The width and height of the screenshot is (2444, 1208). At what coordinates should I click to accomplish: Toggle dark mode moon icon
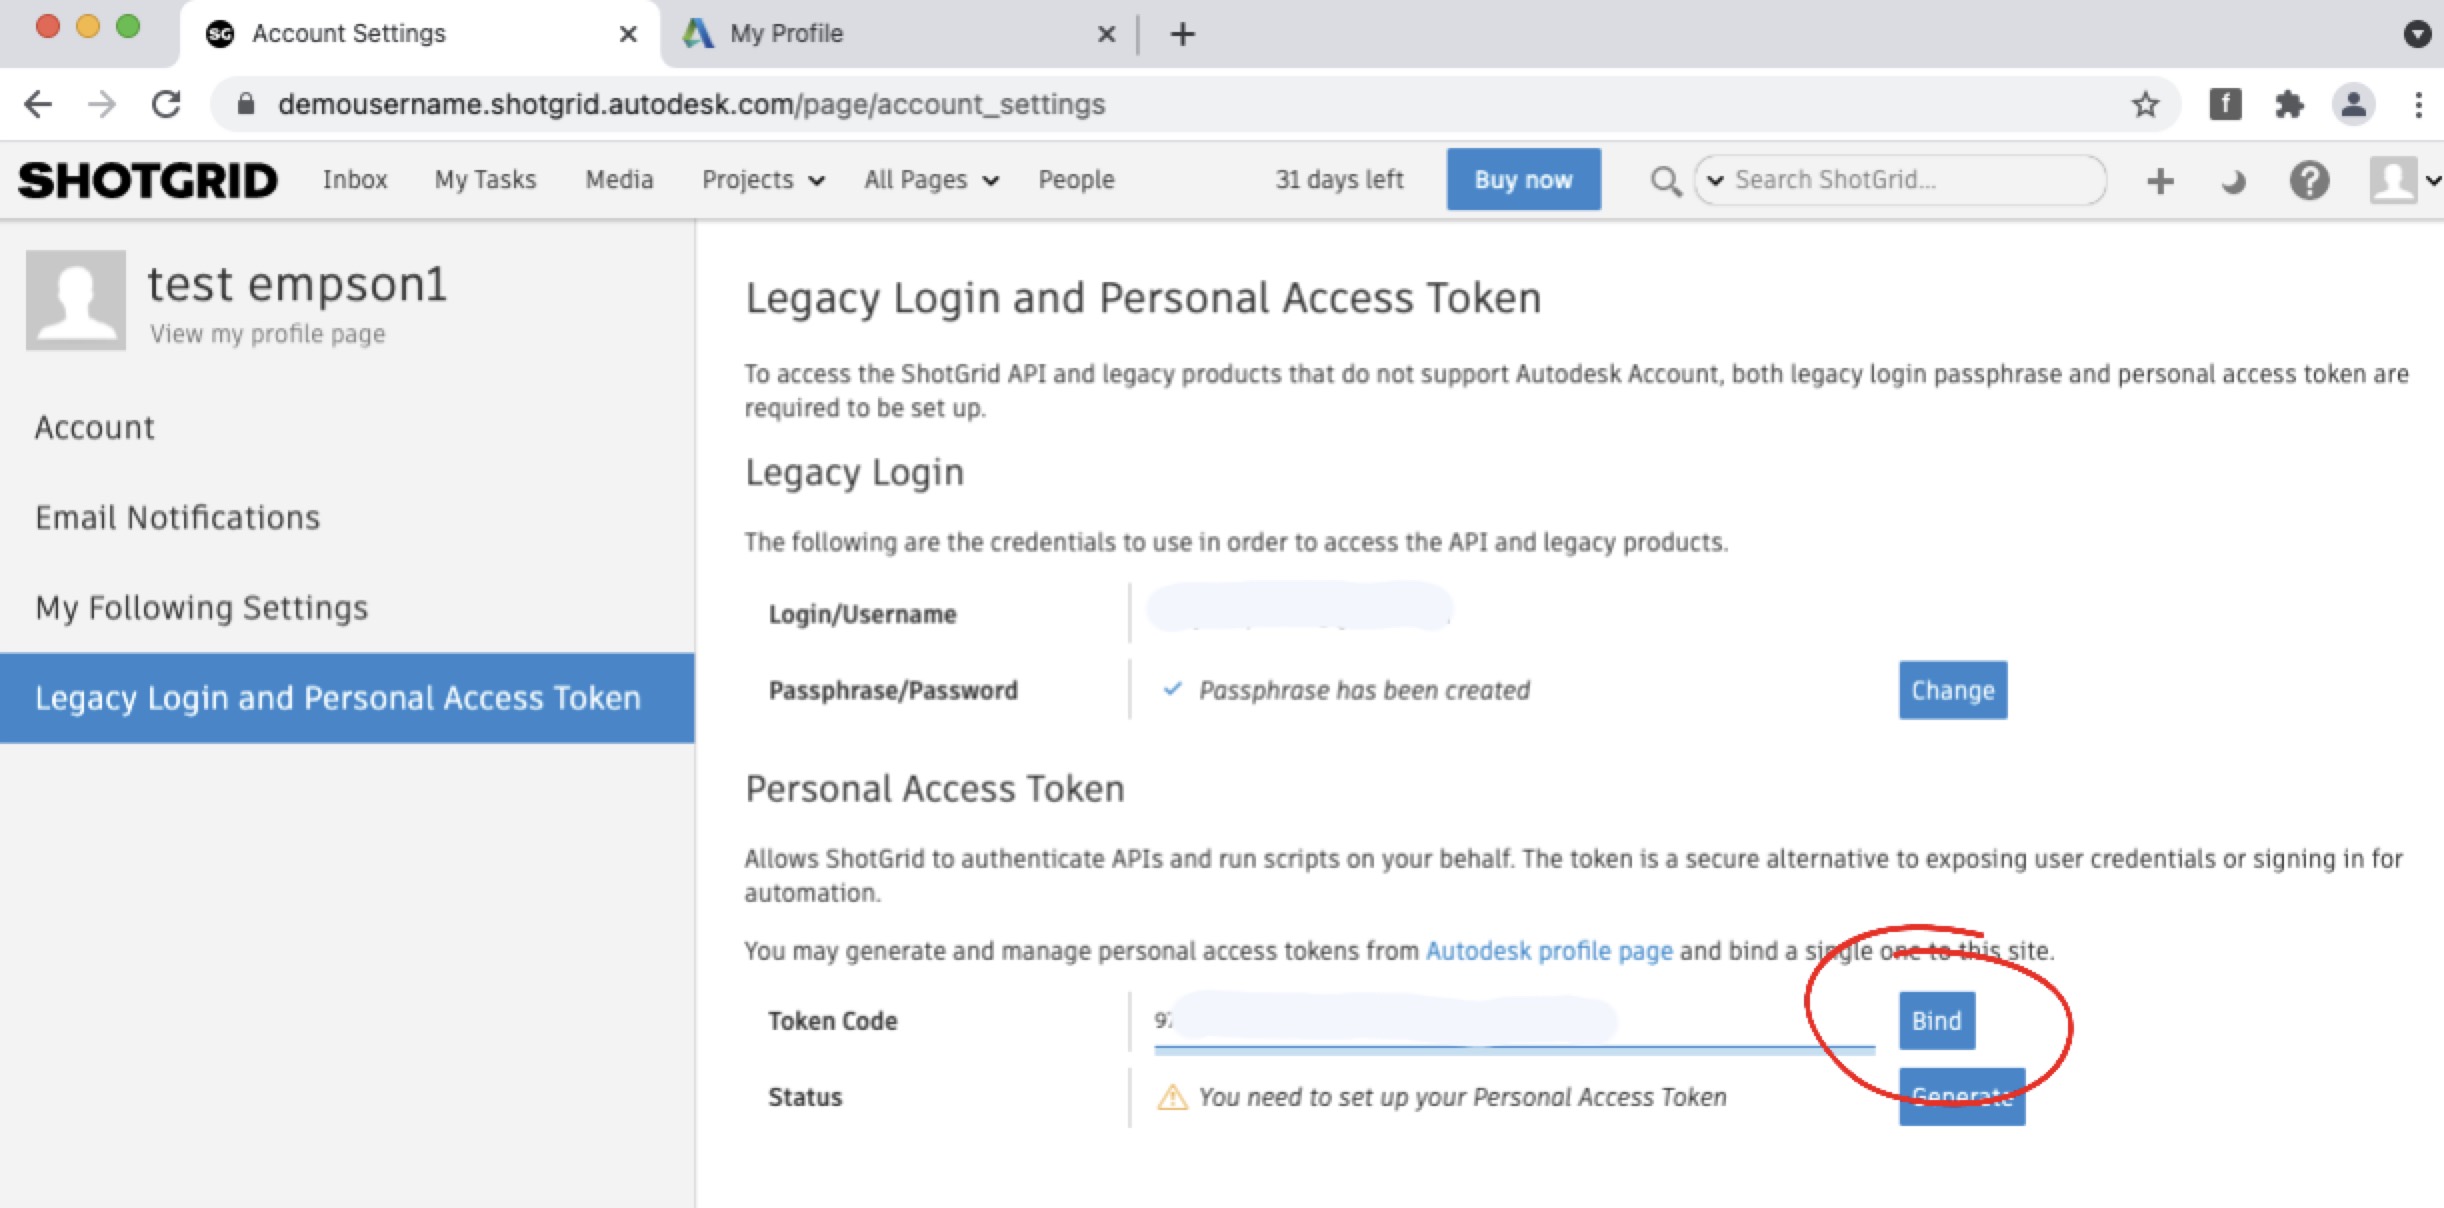2233,181
